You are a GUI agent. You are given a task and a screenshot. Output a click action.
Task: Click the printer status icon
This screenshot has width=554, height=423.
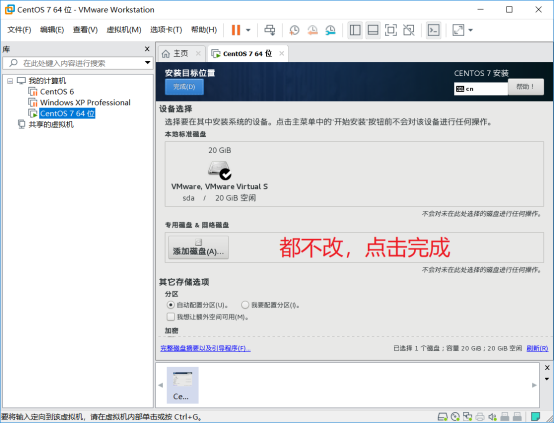480,417
